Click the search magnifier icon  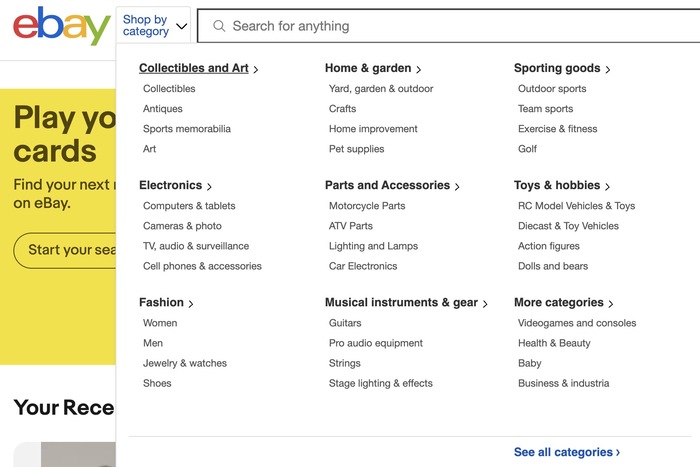(219, 26)
